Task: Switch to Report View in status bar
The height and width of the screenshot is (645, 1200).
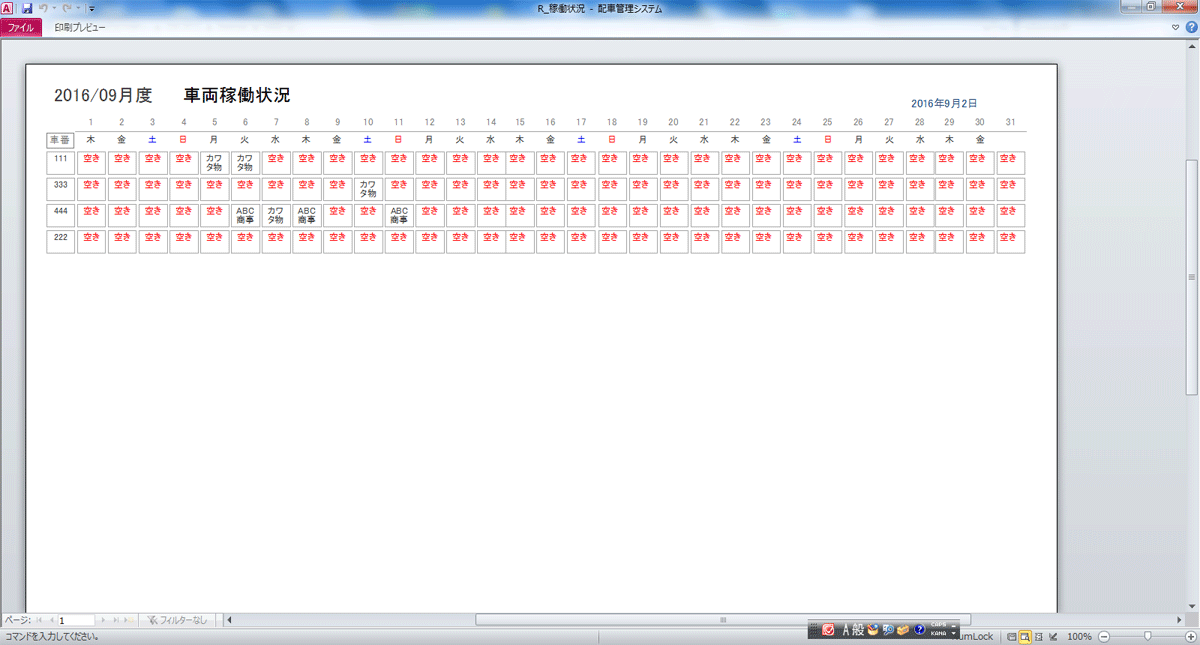Action: coord(1012,637)
